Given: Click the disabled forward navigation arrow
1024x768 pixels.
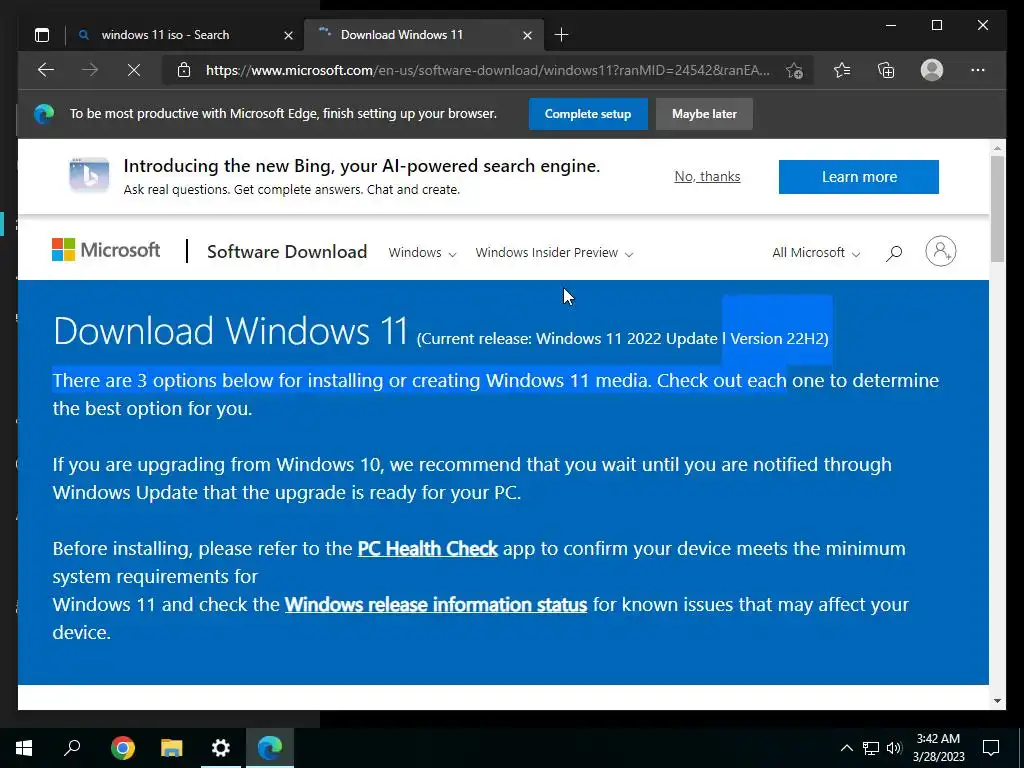Looking at the screenshot, I should (x=90, y=70).
